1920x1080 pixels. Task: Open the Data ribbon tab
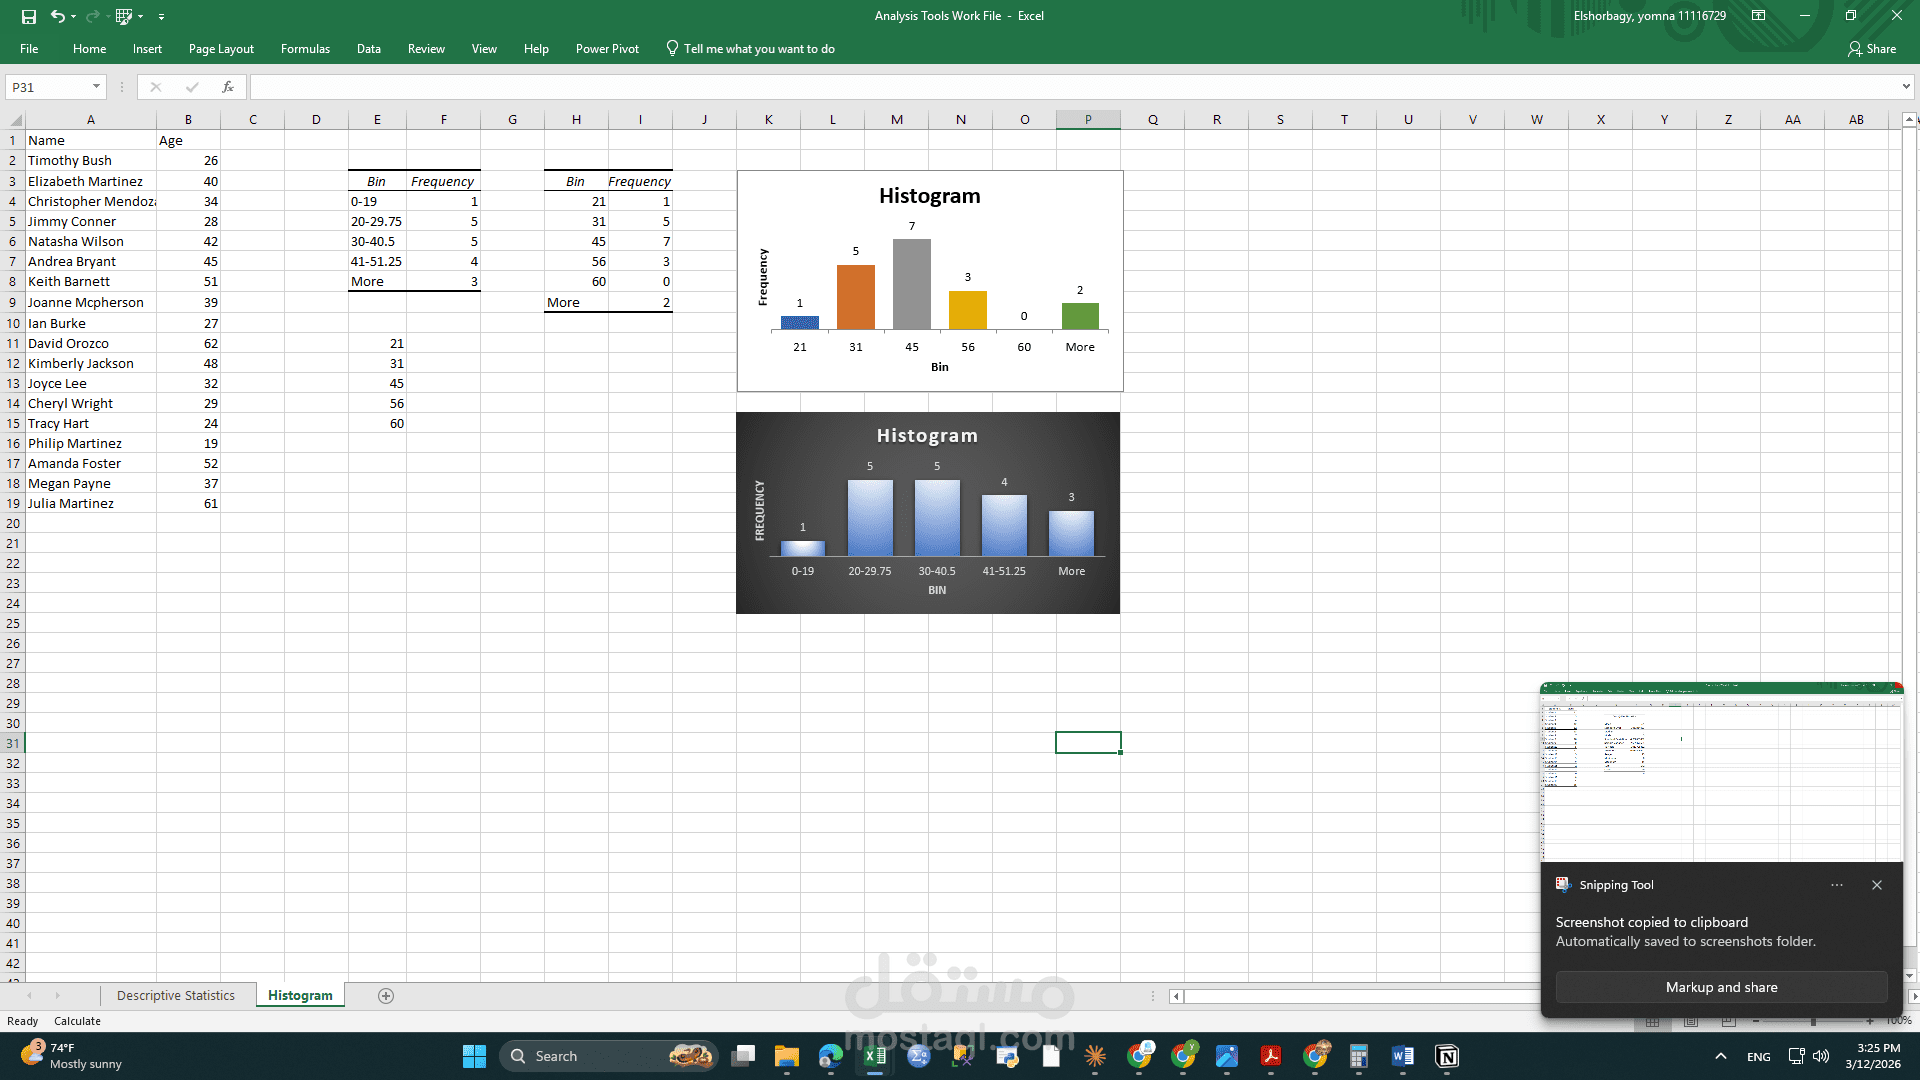click(x=368, y=48)
